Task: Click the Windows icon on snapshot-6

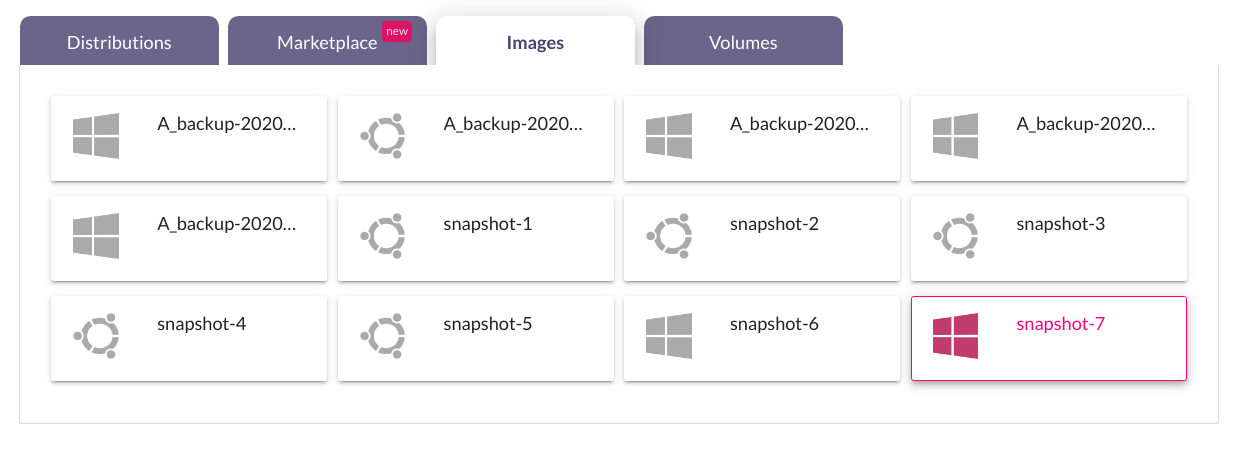Action: [669, 336]
